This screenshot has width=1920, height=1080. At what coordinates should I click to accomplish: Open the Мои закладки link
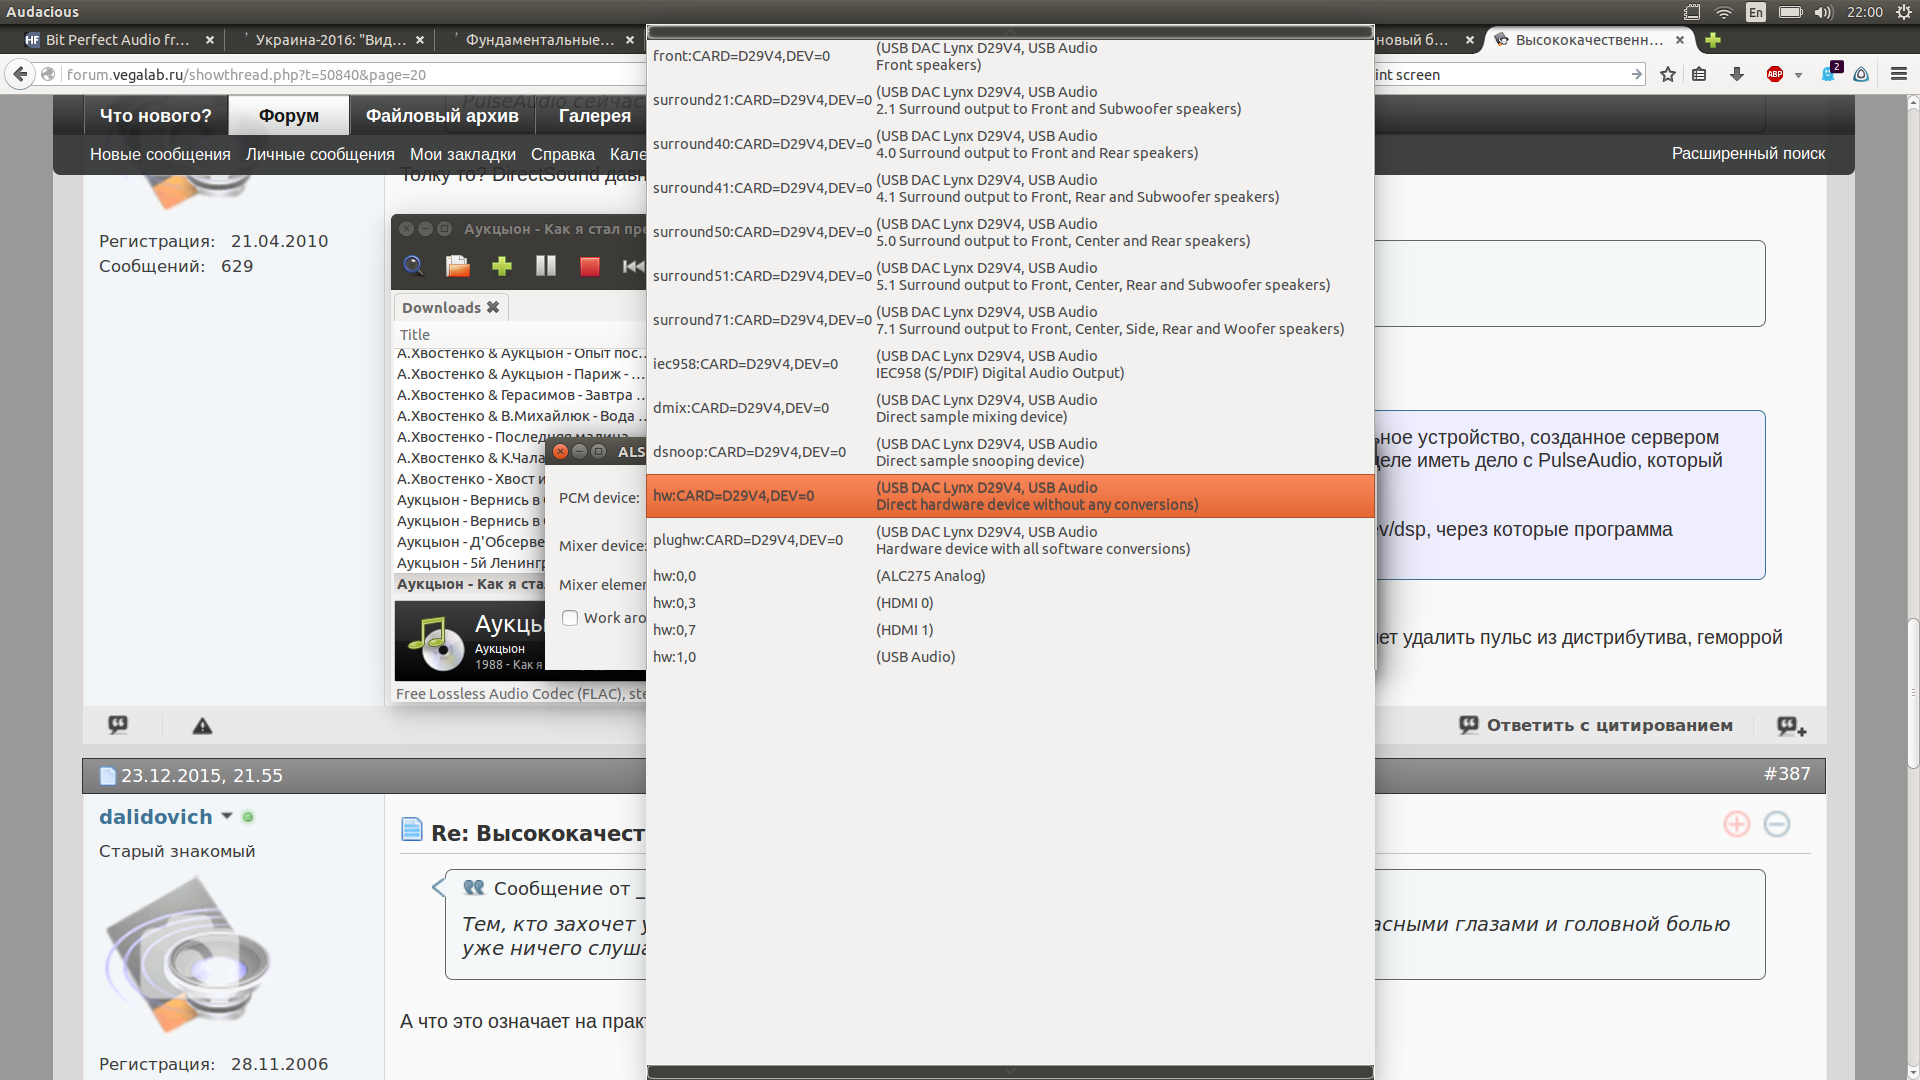(x=463, y=154)
